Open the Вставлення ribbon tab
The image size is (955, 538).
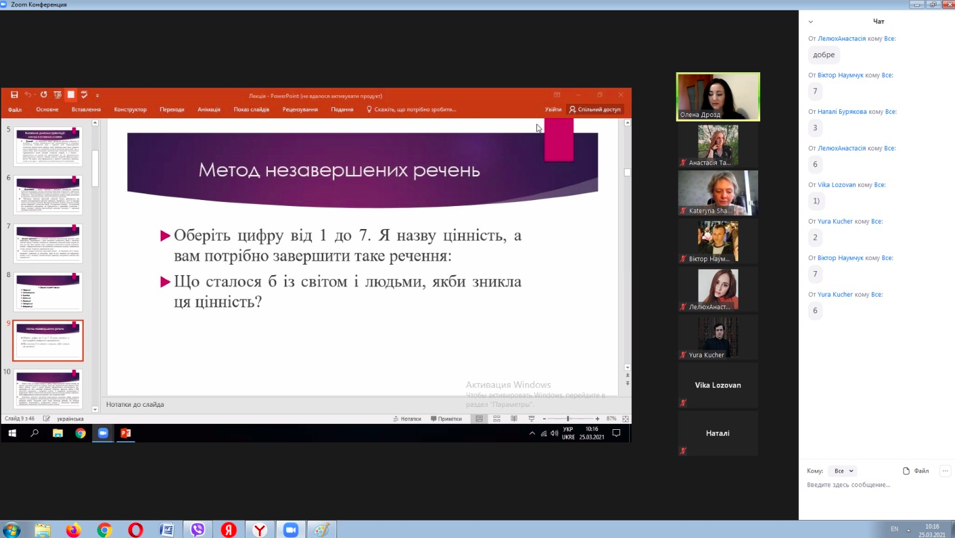(x=86, y=109)
